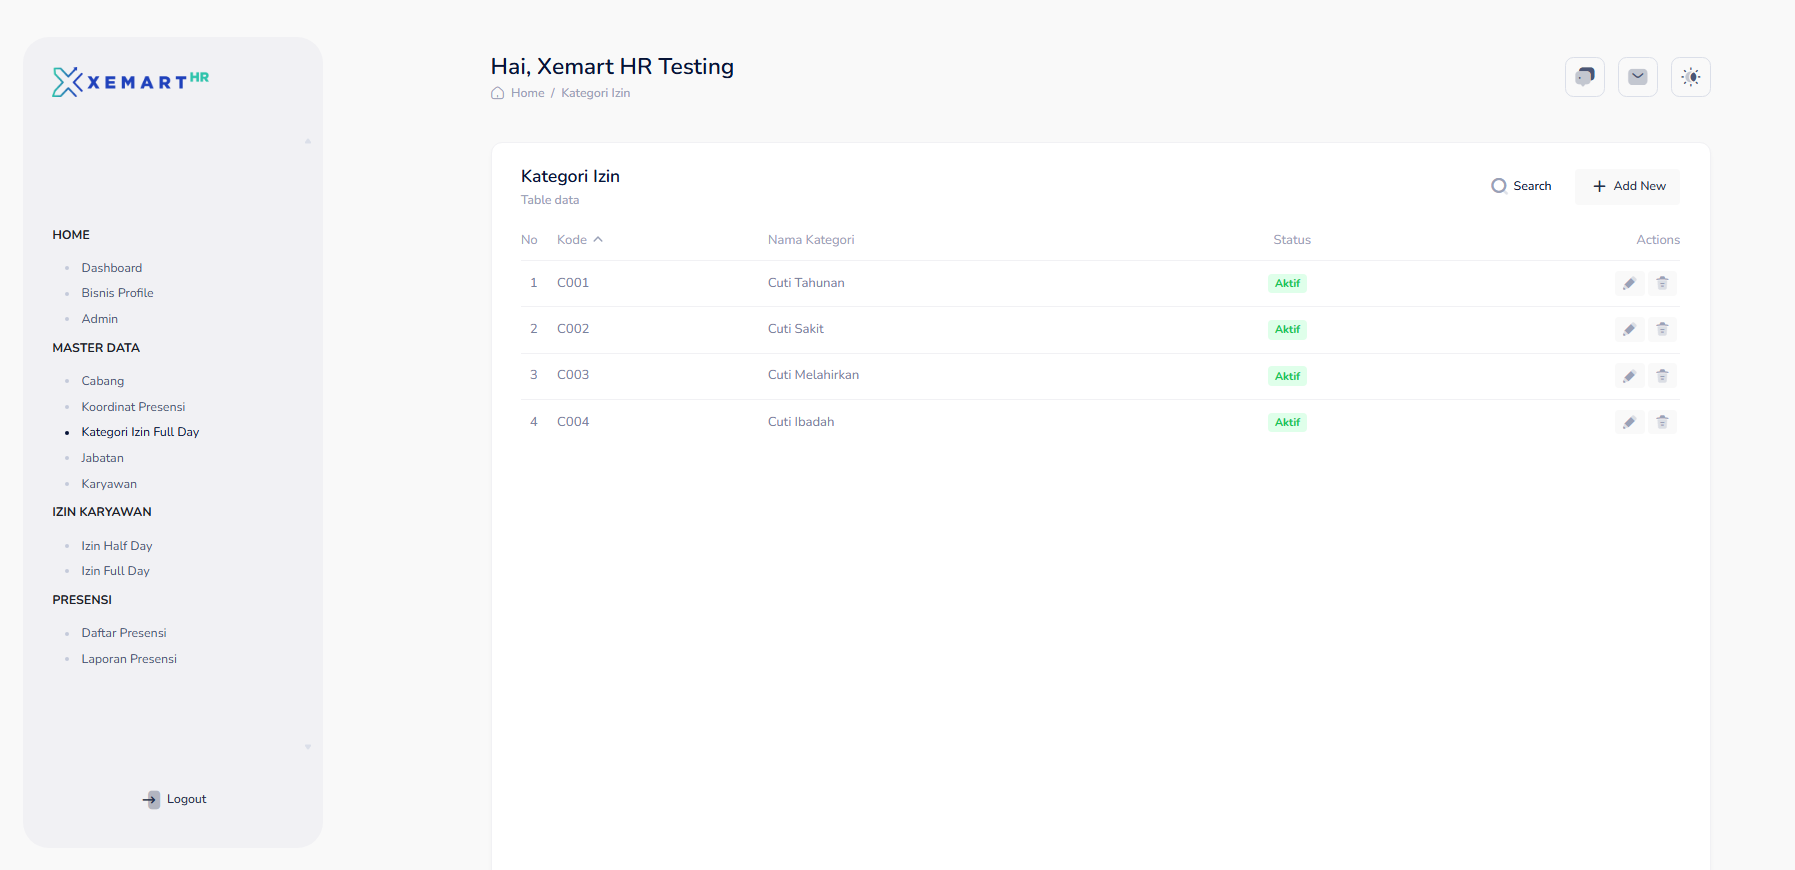Click the pencil edit icon for Cuti Sakit
Viewport: 1795px width, 870px height.
(x=1629, y=329)
